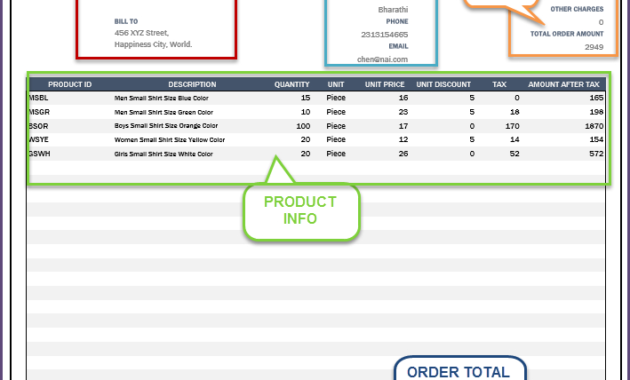Click unit discount 5 in WSYE row

[x=472, y=139]
